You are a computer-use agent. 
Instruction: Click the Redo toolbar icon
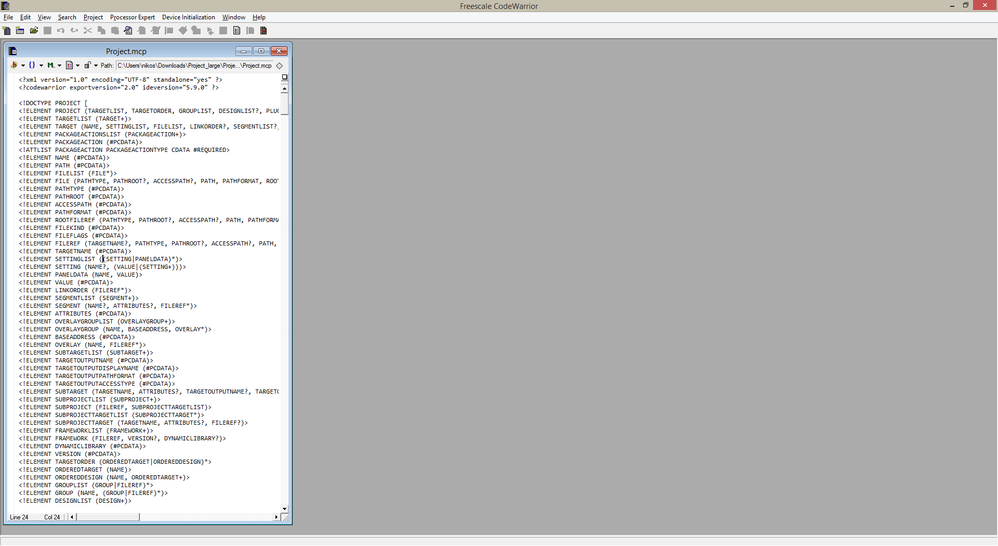point(74,31)
